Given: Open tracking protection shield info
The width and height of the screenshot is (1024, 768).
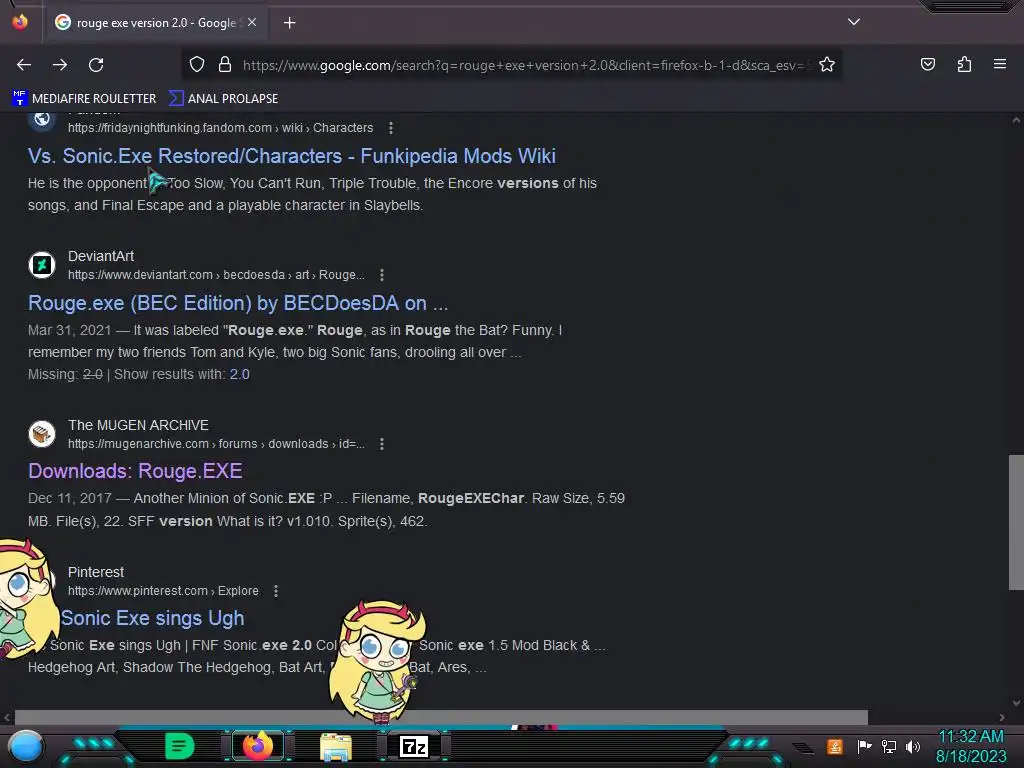Looking at the screenshot, I should coord(197,64).
